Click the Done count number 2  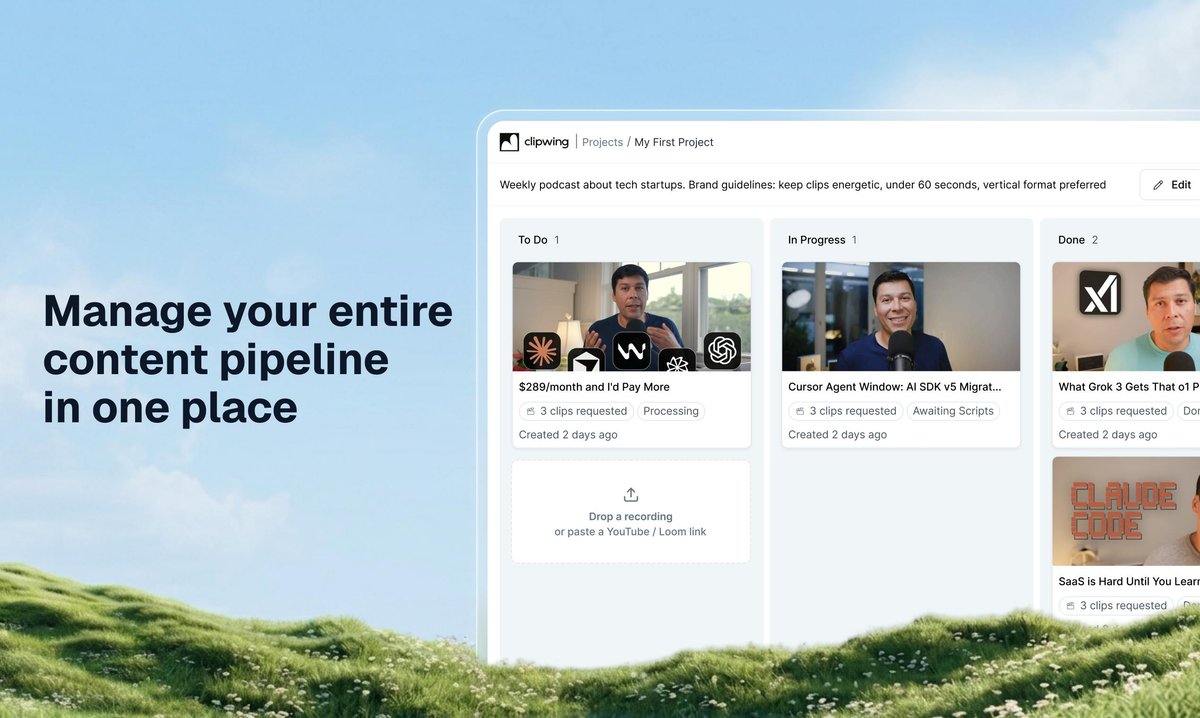(x=1095, y=240)
